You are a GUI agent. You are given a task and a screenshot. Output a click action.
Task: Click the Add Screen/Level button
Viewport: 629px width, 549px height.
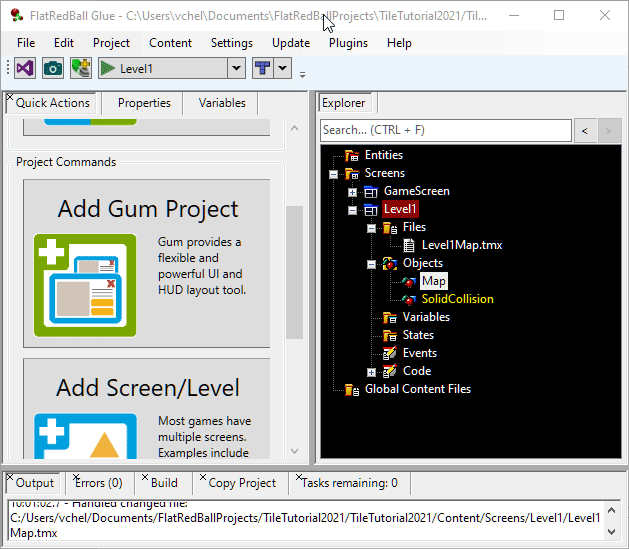click(x=147, y=411)
